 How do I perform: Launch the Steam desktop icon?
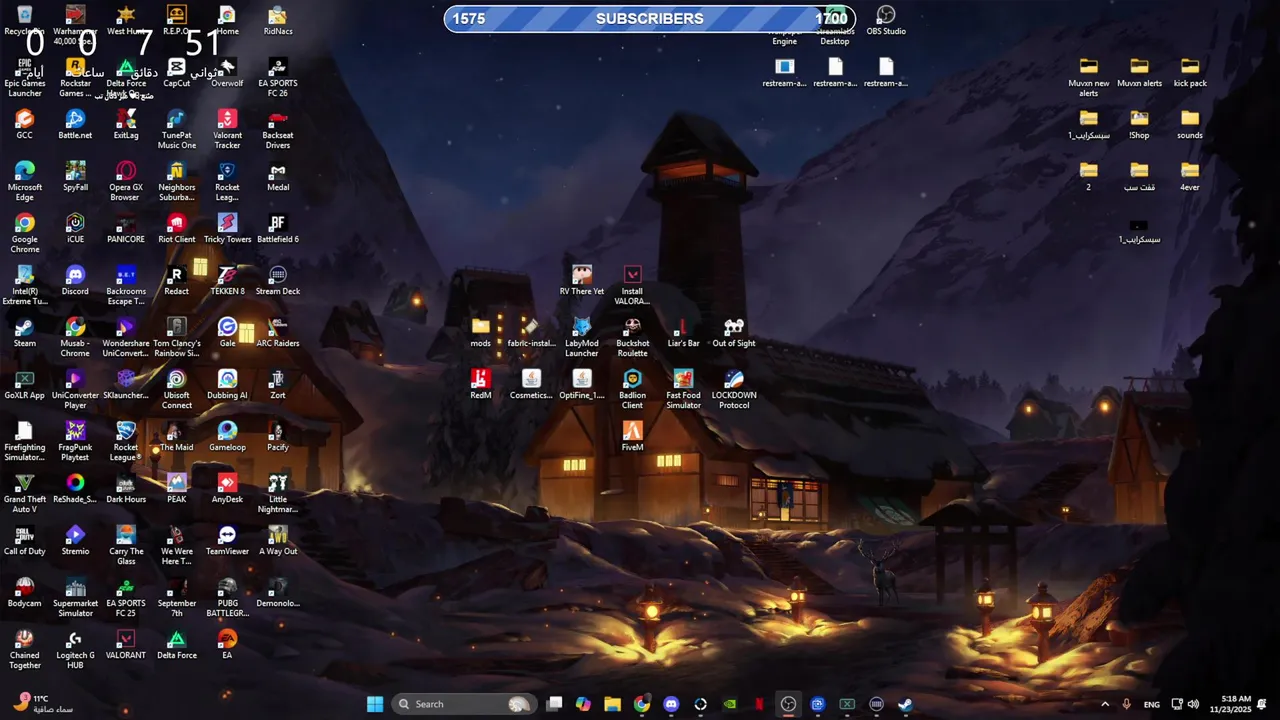pyautogui.click(x=25, y=331)
